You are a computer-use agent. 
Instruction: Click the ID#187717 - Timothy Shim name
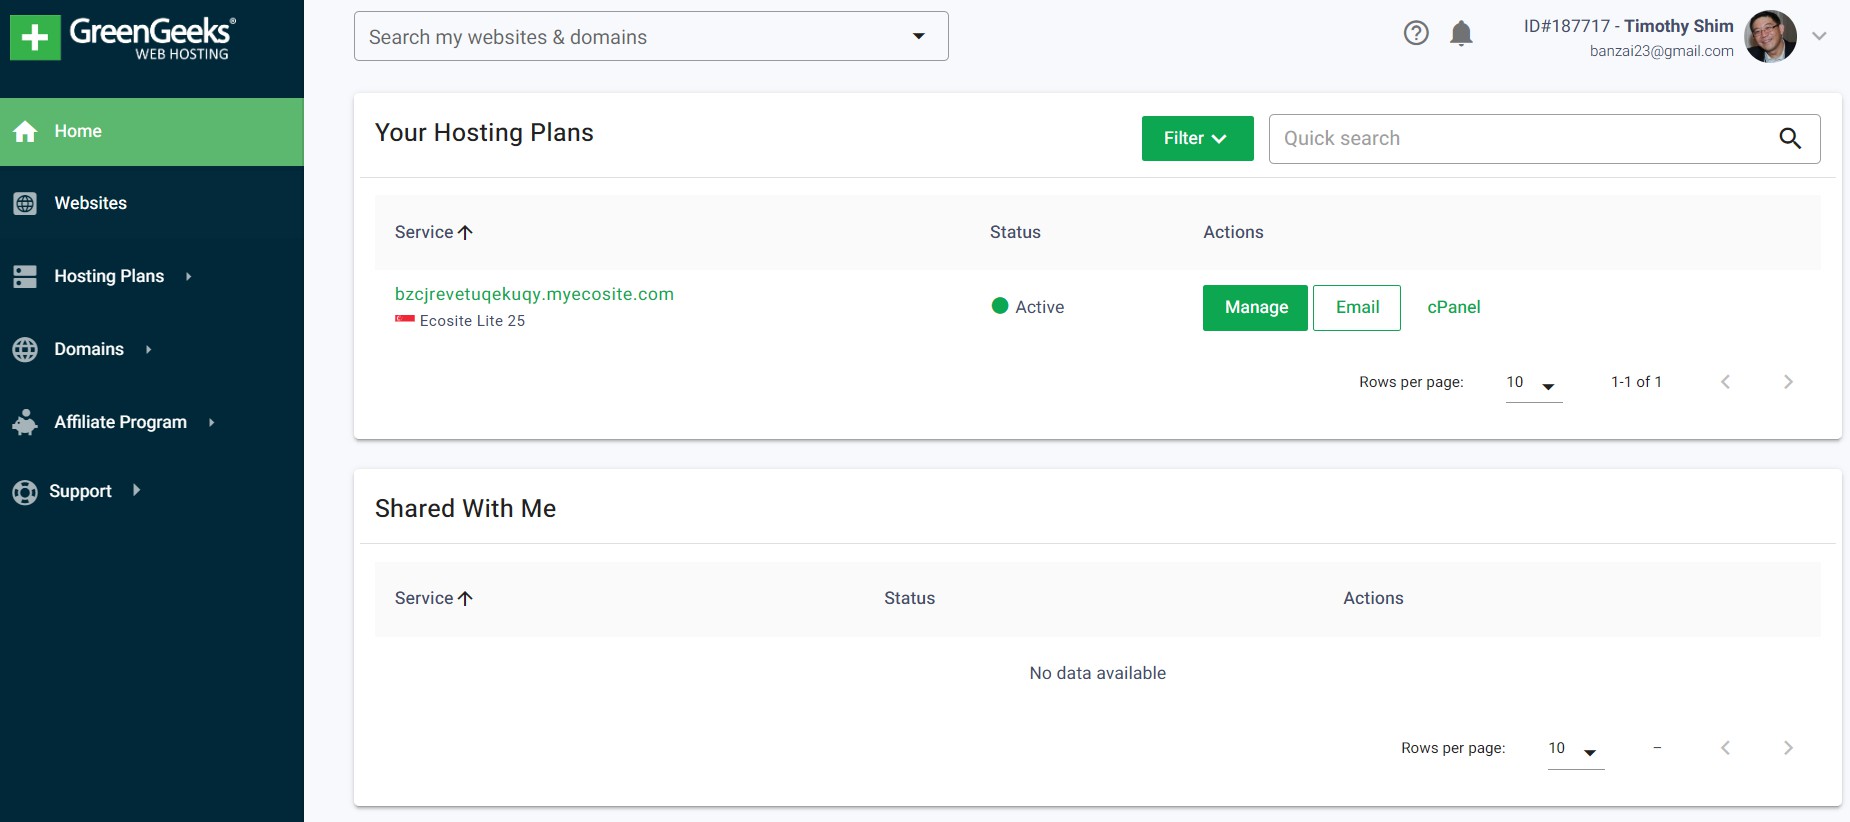coord(1628,26)
